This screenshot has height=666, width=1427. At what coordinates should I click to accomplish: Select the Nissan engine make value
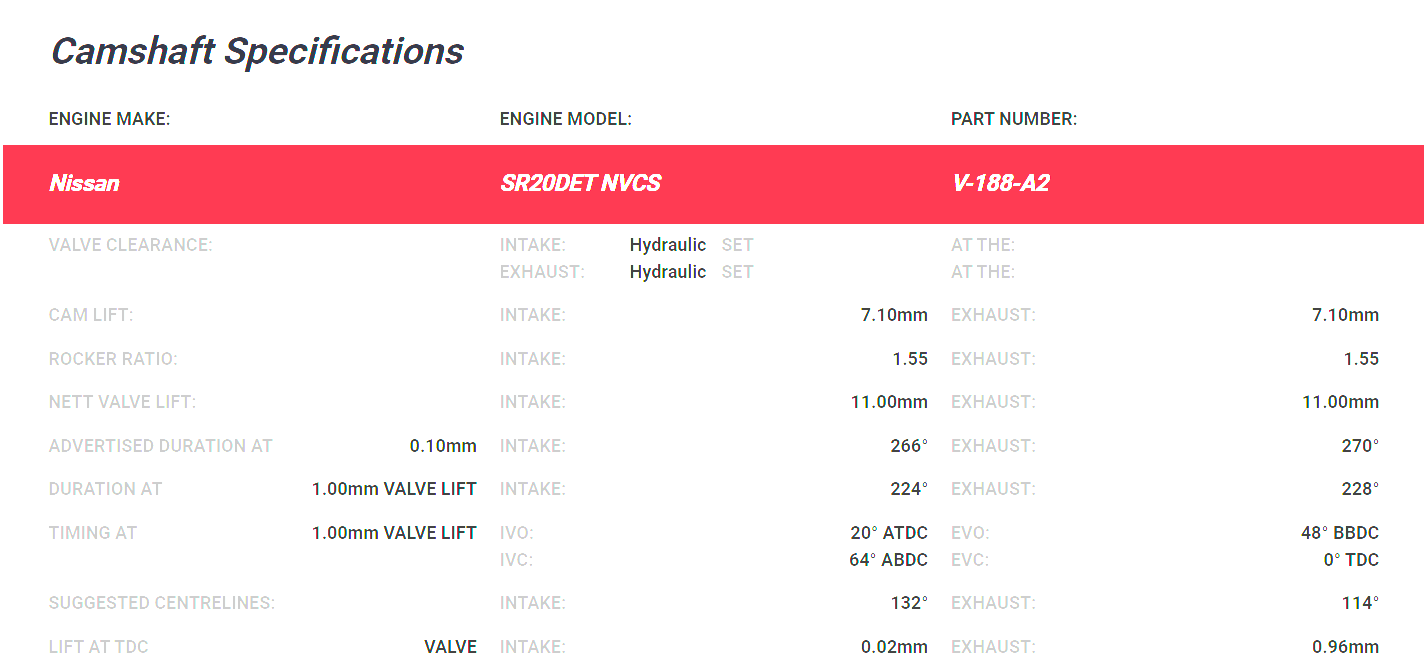point(84,183)
